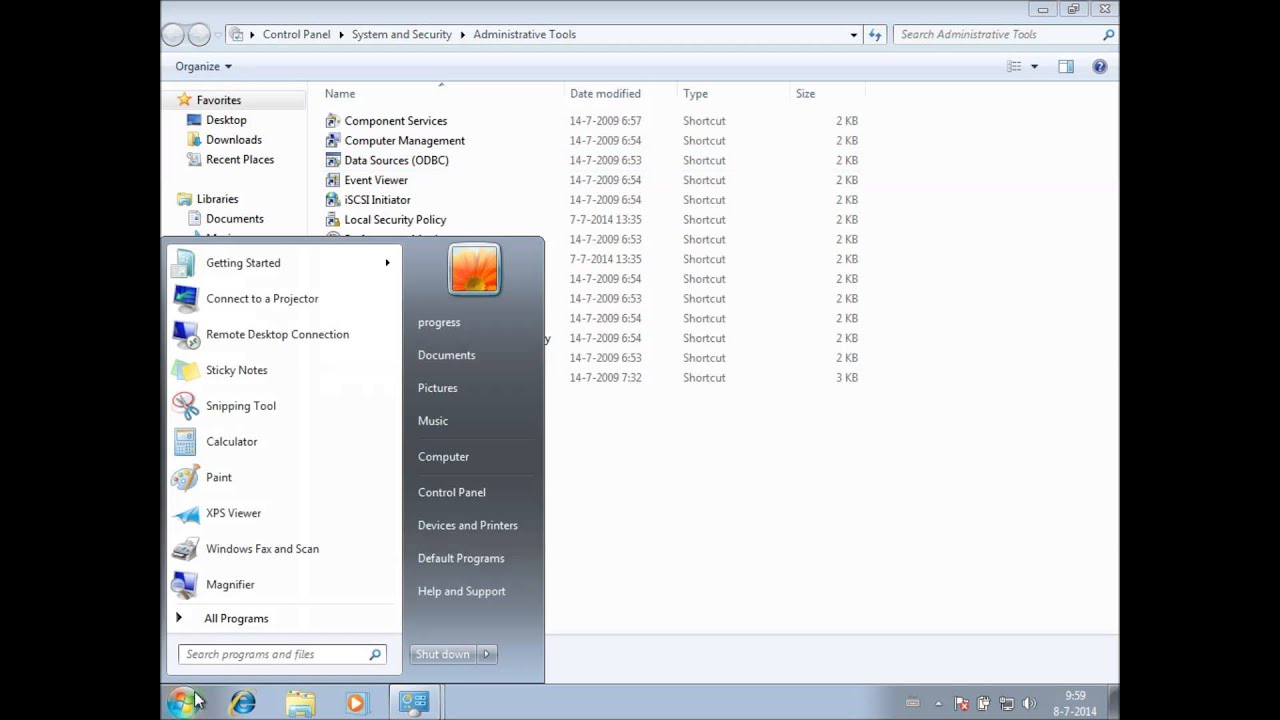The image size is (1280, 720).
Task: Launch Connect to a Projector
Action: (x=284, y=299)
